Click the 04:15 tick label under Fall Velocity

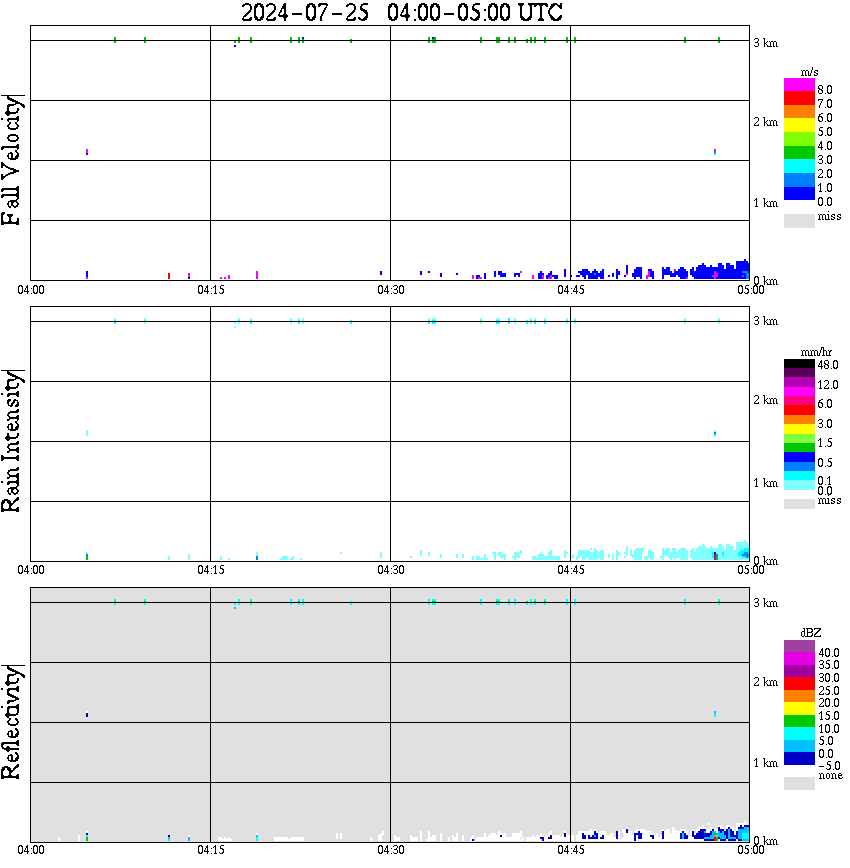210,290
